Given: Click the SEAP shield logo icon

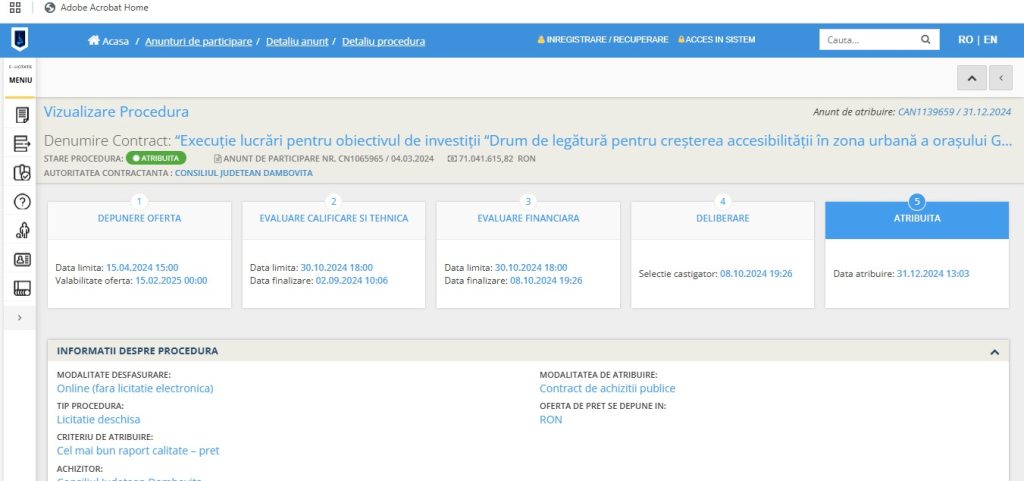Looking at the screenshot, I should coord(20,40).
